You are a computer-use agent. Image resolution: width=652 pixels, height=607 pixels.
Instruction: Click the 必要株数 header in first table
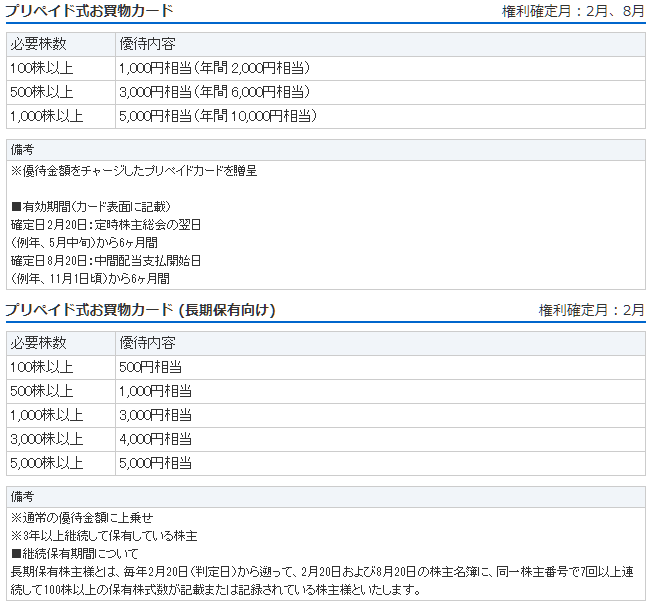click(61, 44)
